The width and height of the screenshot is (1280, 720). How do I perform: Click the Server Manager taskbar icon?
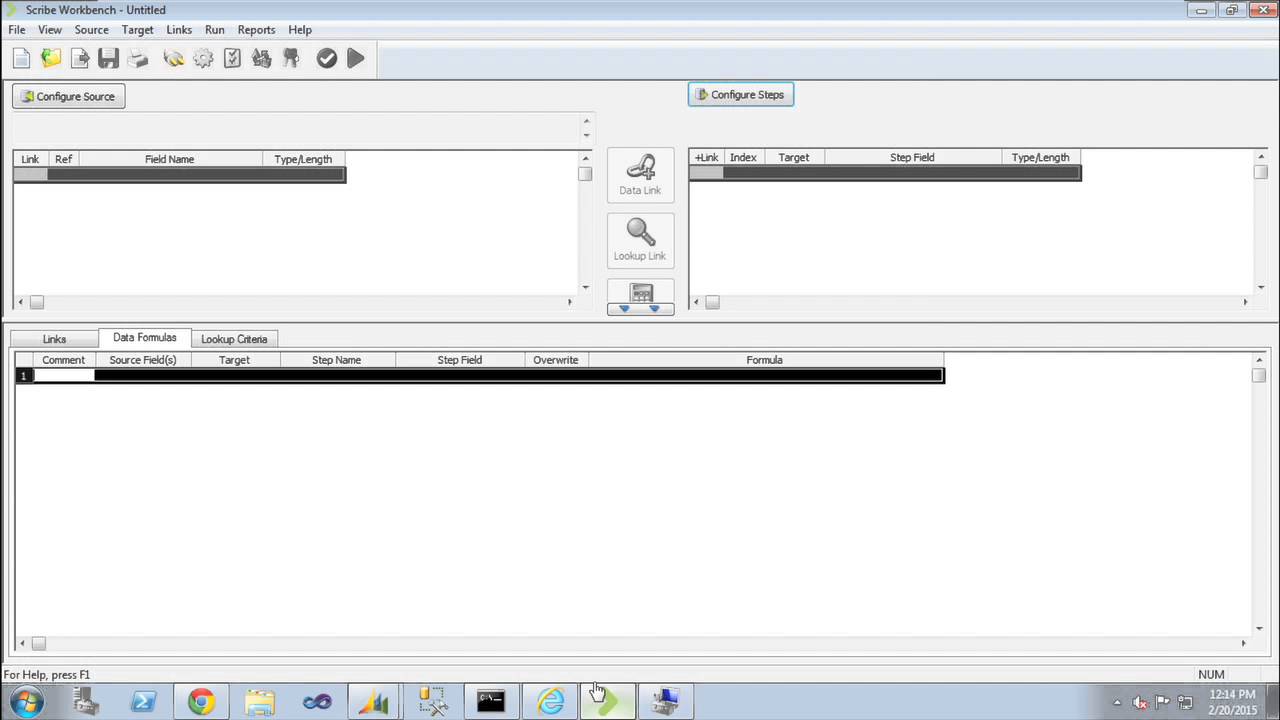pyautogui.click(x=85, y=702)
